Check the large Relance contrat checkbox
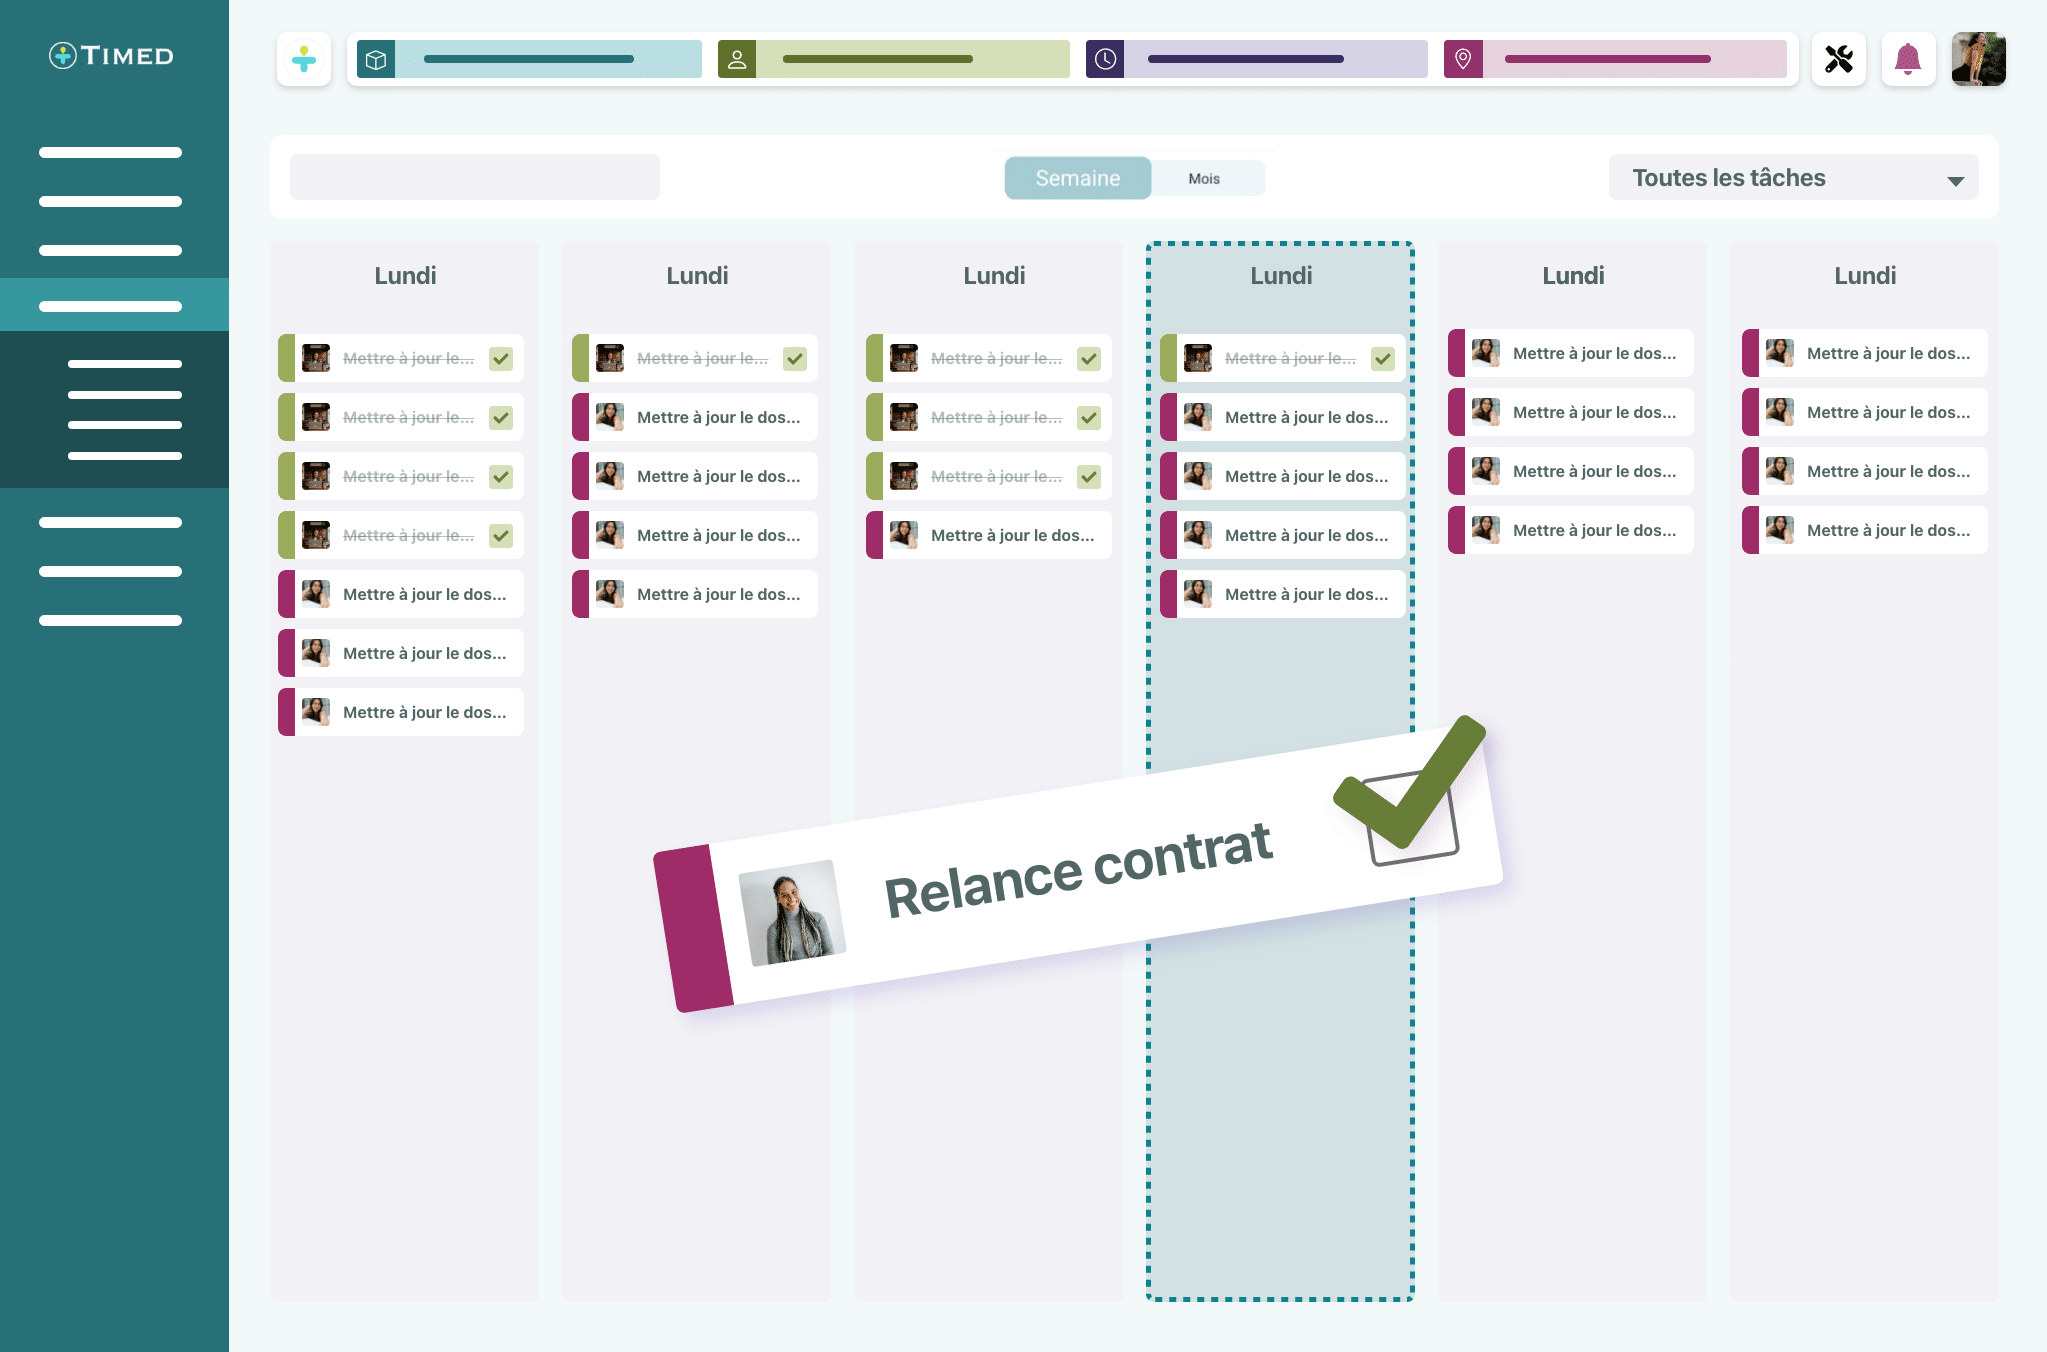 [x=1412, y=815]
